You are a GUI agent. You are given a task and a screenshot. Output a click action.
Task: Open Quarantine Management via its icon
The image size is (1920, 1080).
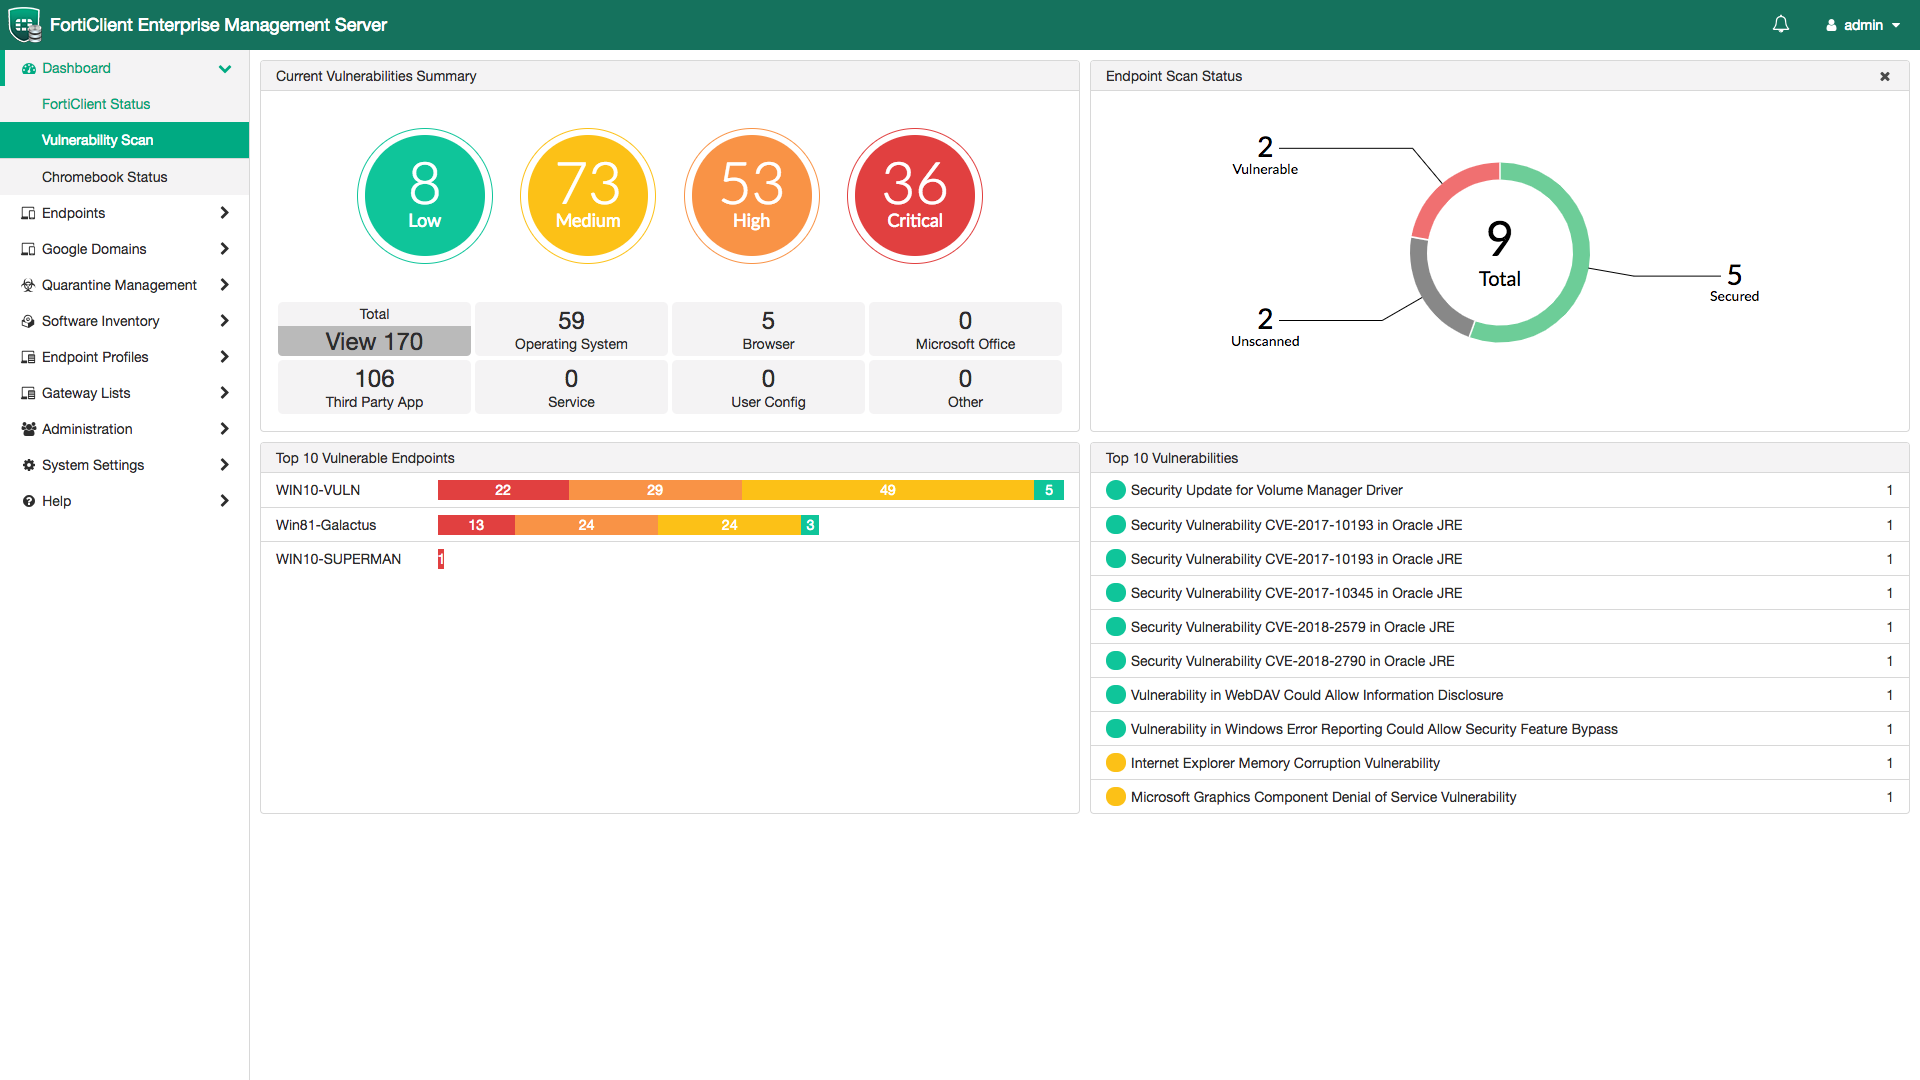27,285
